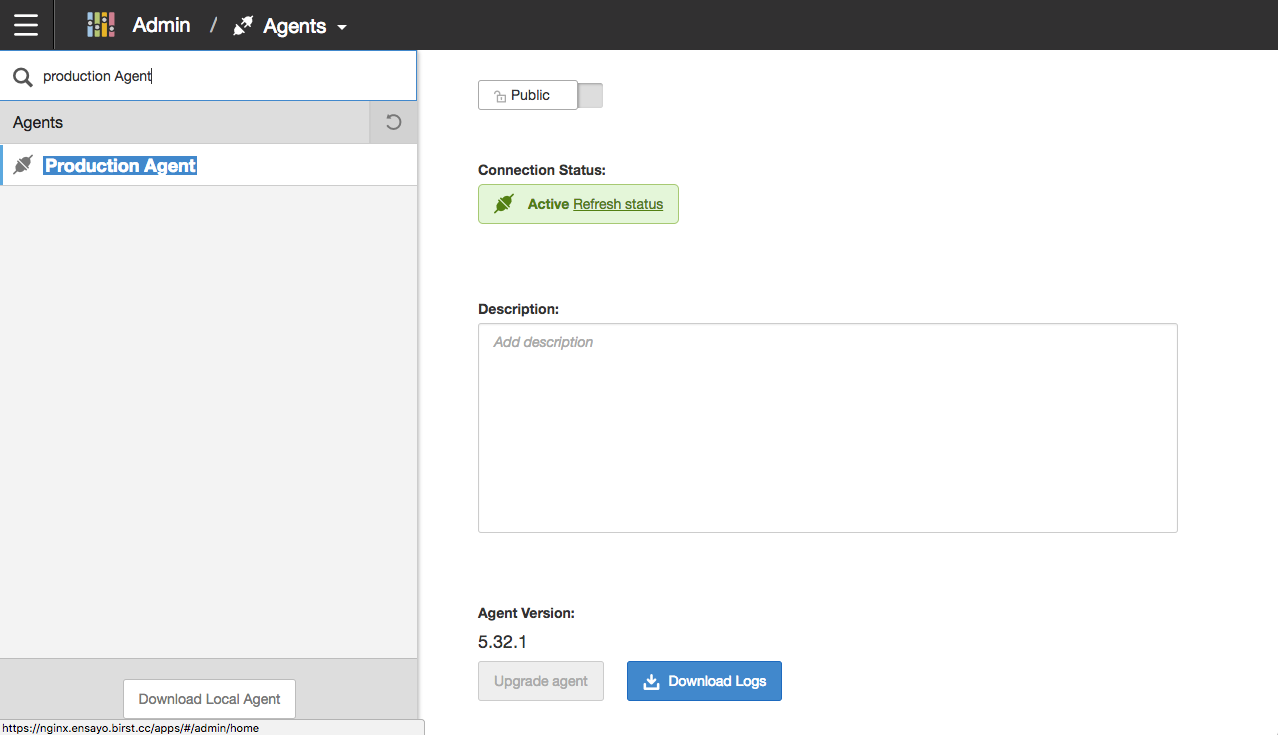Click the plug icon beside Production Agent
Viewport: 1278px width, 735px height.
pyautogui.click(x=24, y=165)
